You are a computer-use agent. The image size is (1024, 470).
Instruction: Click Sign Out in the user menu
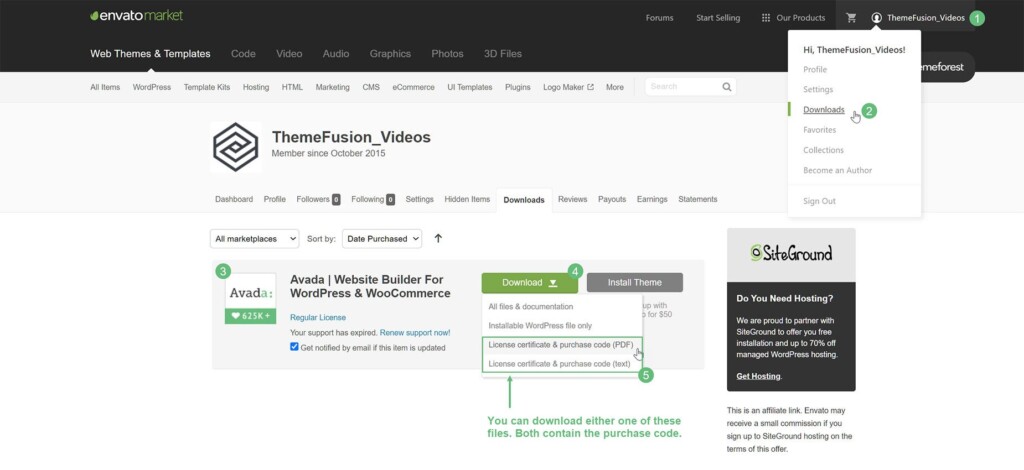pyautogui.click(x=819, y=201)
